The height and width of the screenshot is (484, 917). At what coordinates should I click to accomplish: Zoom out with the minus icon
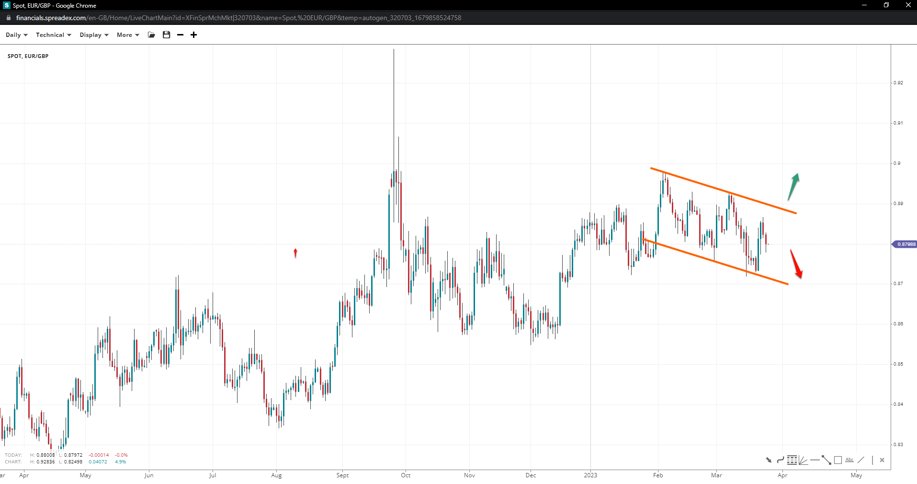coord(180,35)
